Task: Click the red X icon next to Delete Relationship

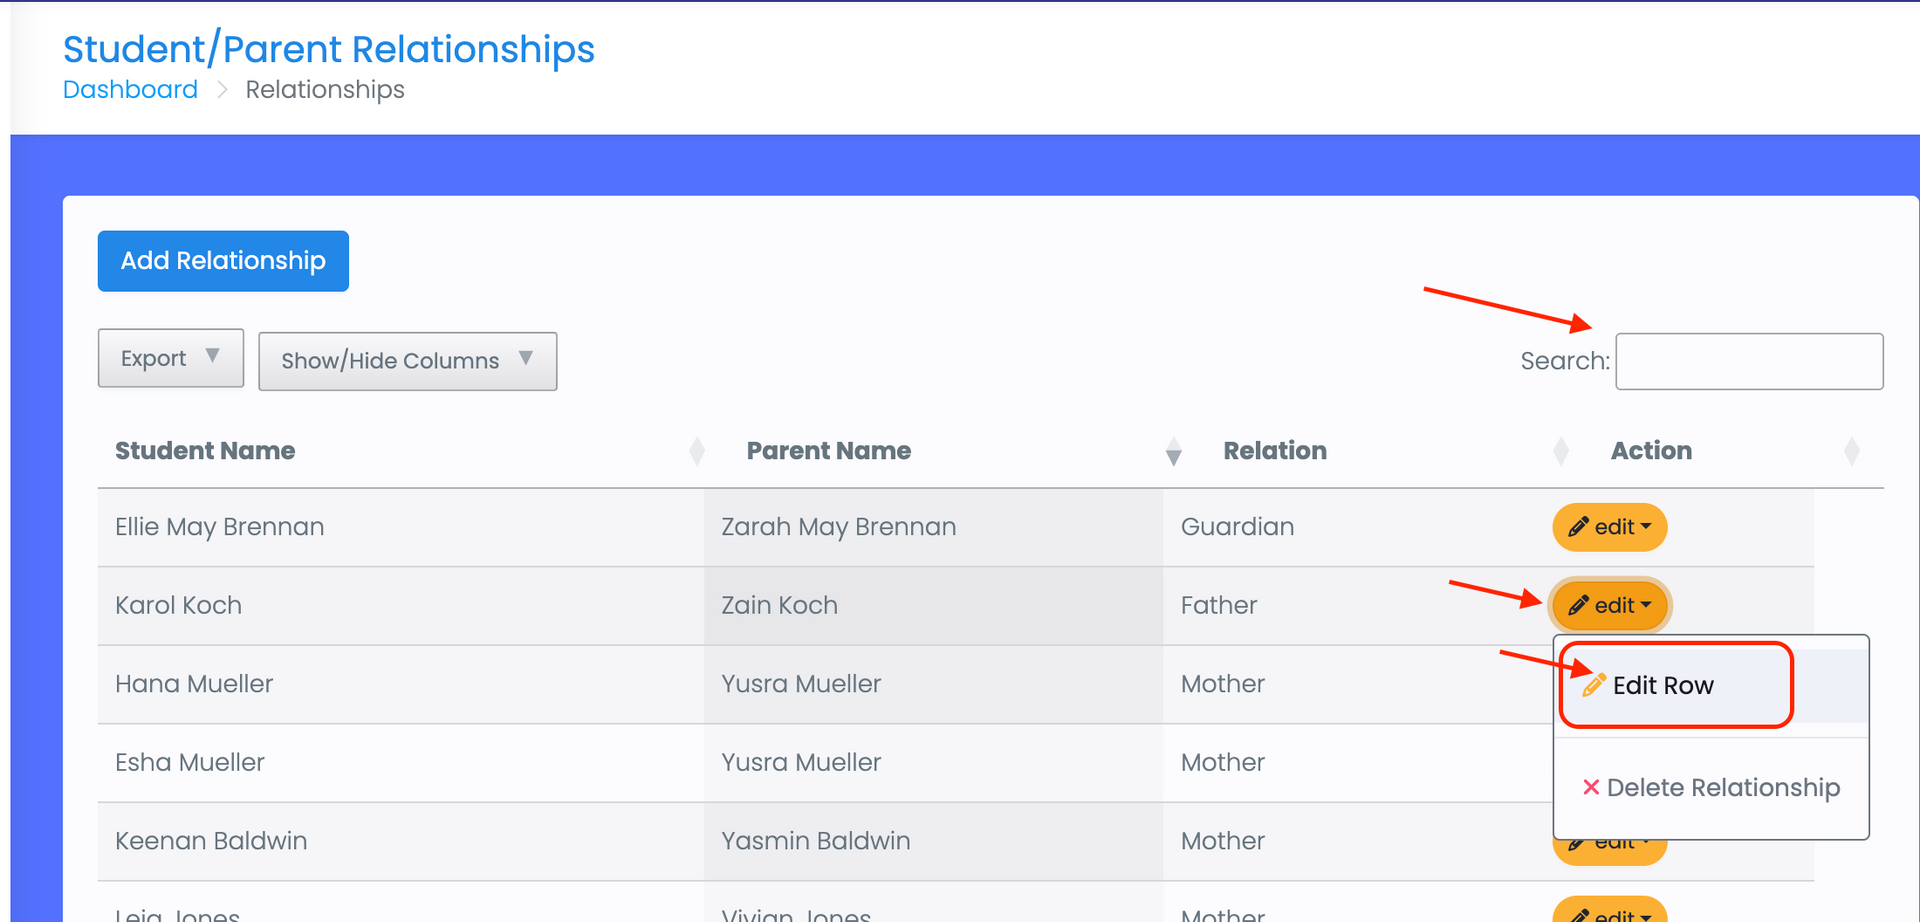Action: coord(1590,787)
